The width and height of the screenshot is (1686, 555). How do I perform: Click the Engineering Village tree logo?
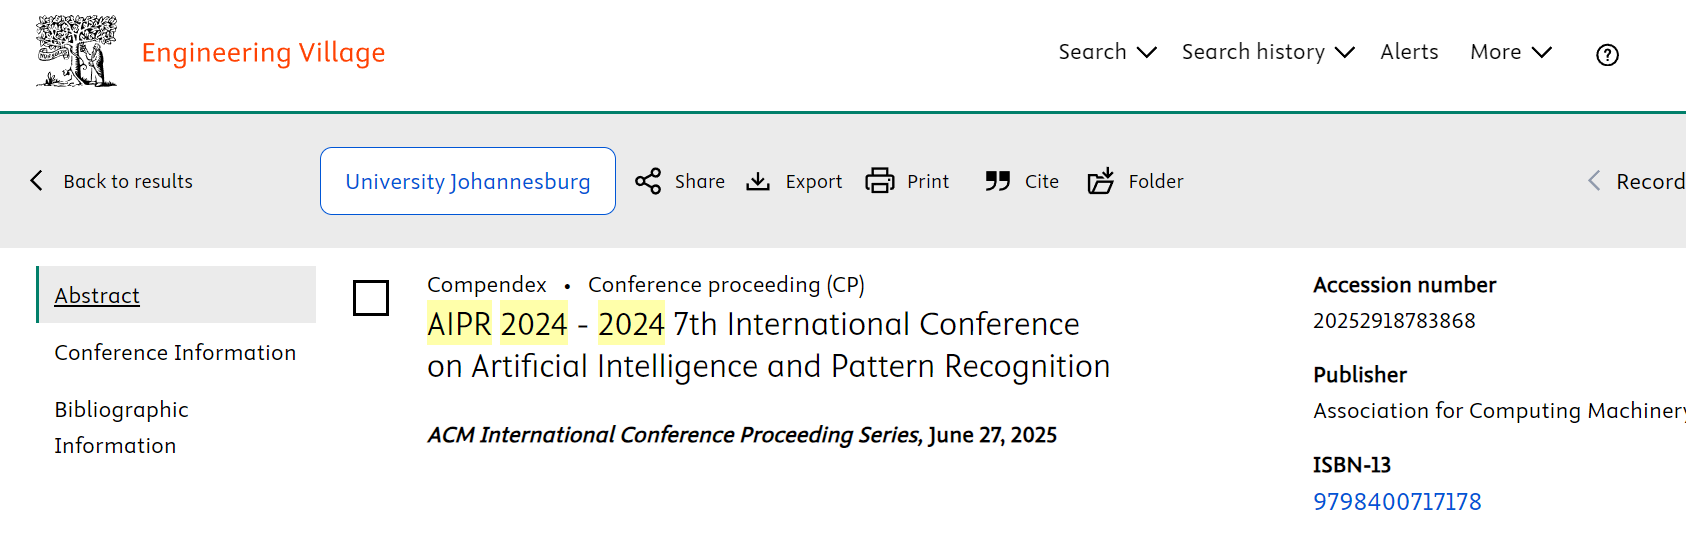(x=77, y=51)
